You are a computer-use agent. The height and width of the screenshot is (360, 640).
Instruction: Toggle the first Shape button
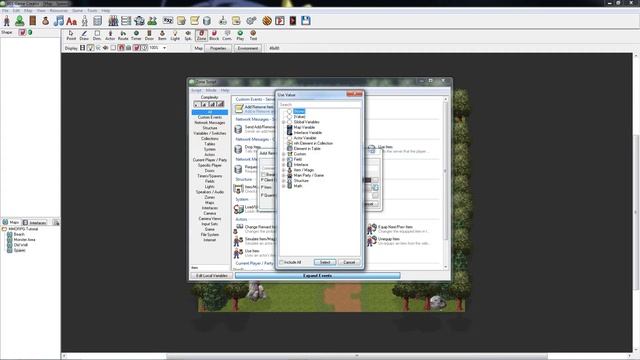point(22,32)
